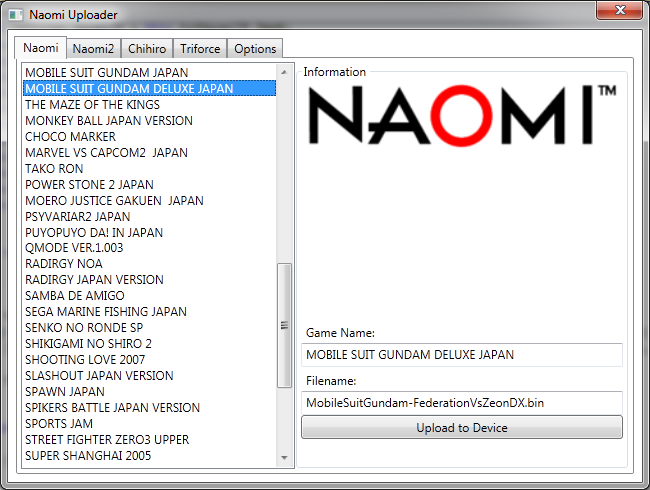Screen dimensions: 650x490
Task: Select MARVEL VS CAPCOM2 JAPAN
Action: tap(149, 153)
